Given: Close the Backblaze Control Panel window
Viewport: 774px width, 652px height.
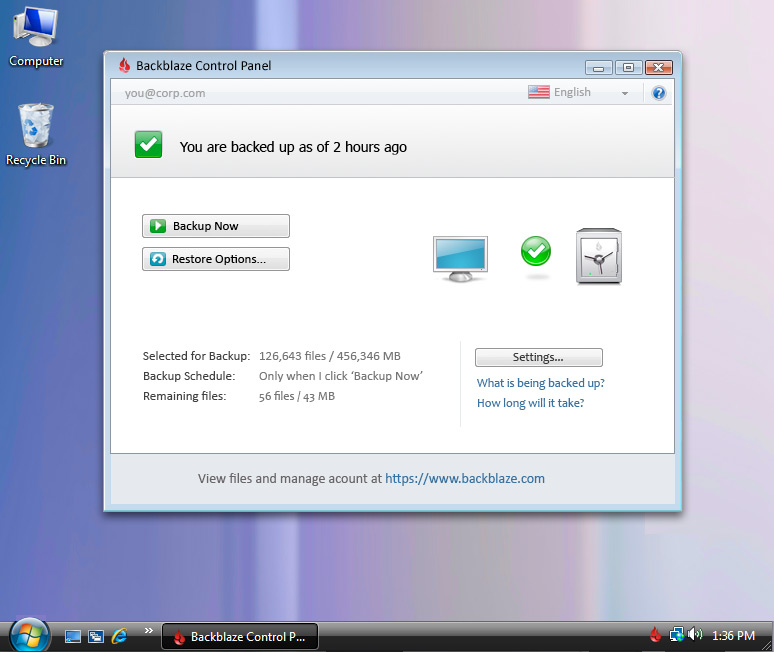Looking at the screenshot, I should point(658,68).
